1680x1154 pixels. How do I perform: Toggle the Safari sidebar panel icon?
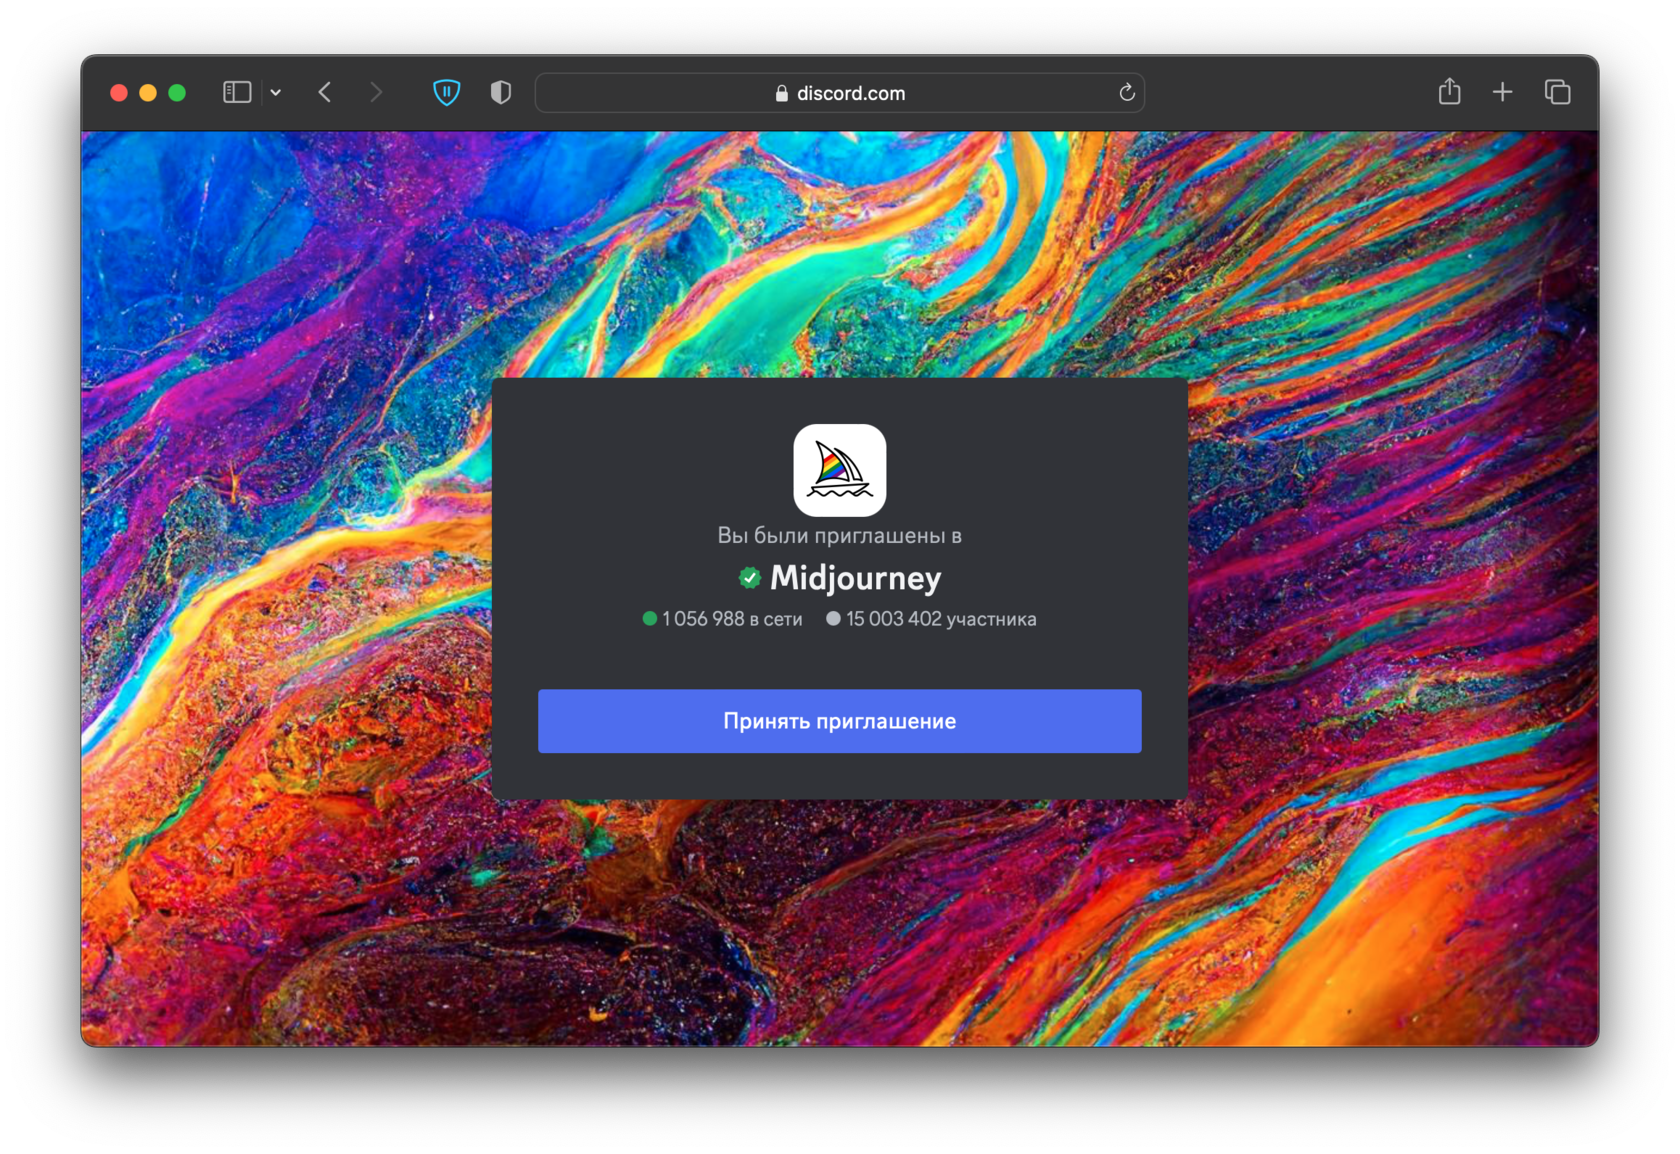(236, 93)
